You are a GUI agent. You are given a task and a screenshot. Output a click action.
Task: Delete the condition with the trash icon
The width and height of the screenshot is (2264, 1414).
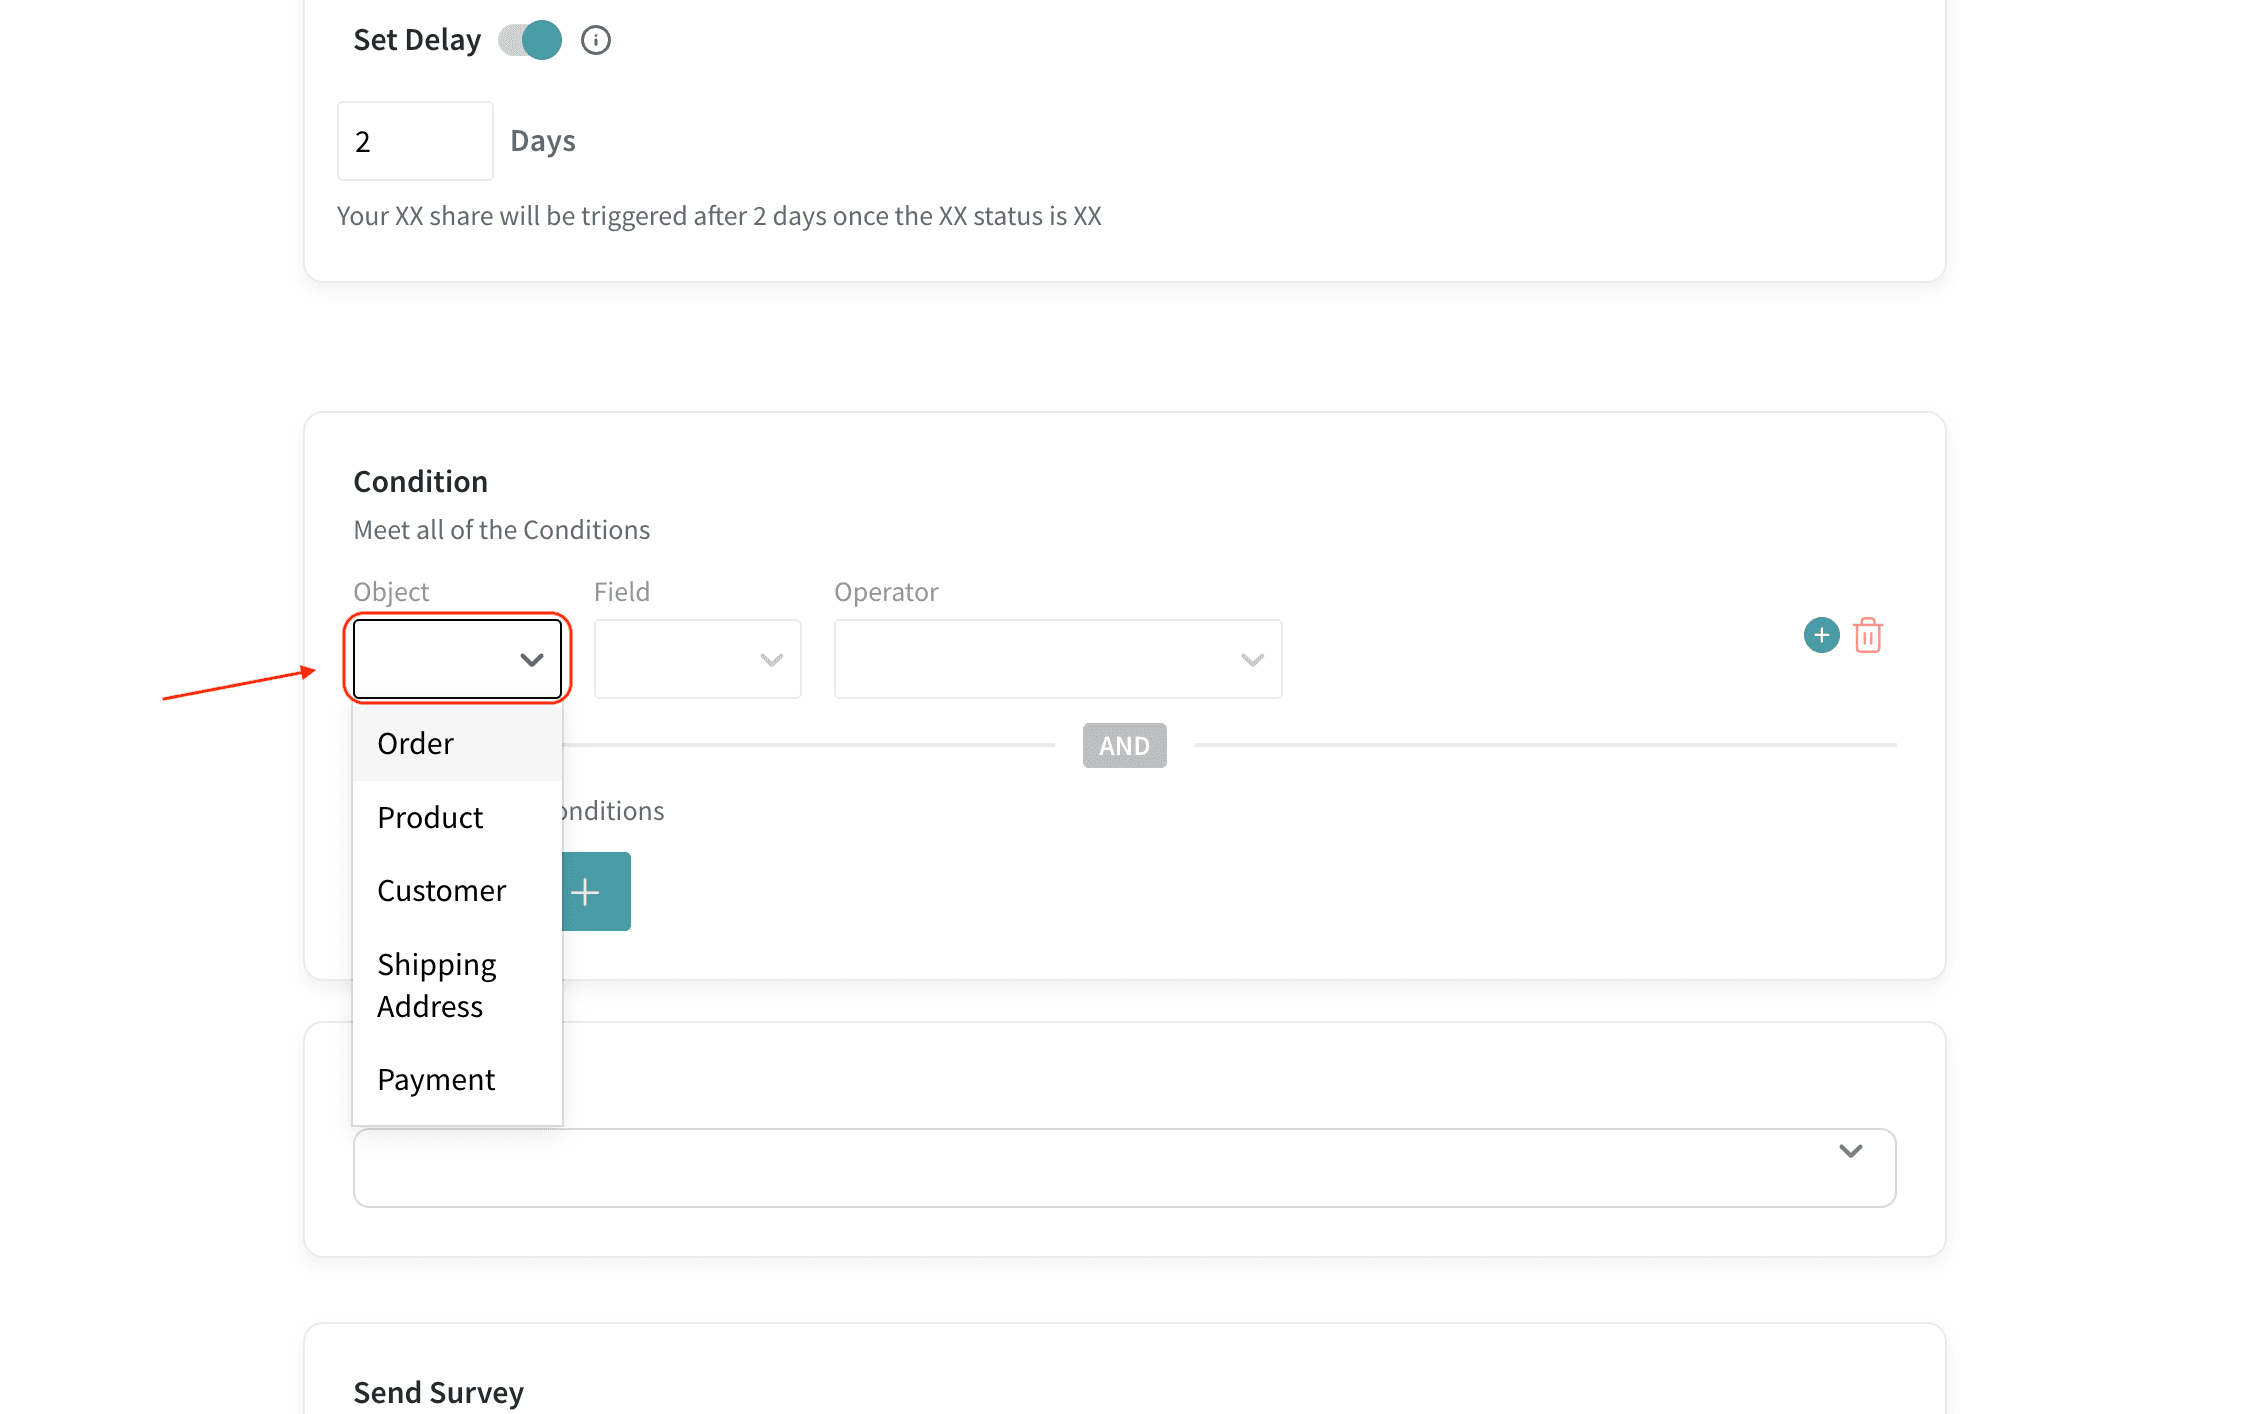tap(1867, 635)
